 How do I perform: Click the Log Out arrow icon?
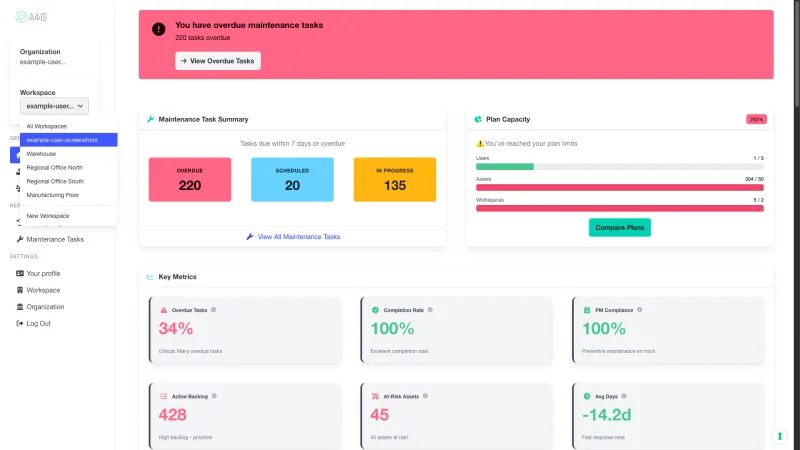point(20,323)
